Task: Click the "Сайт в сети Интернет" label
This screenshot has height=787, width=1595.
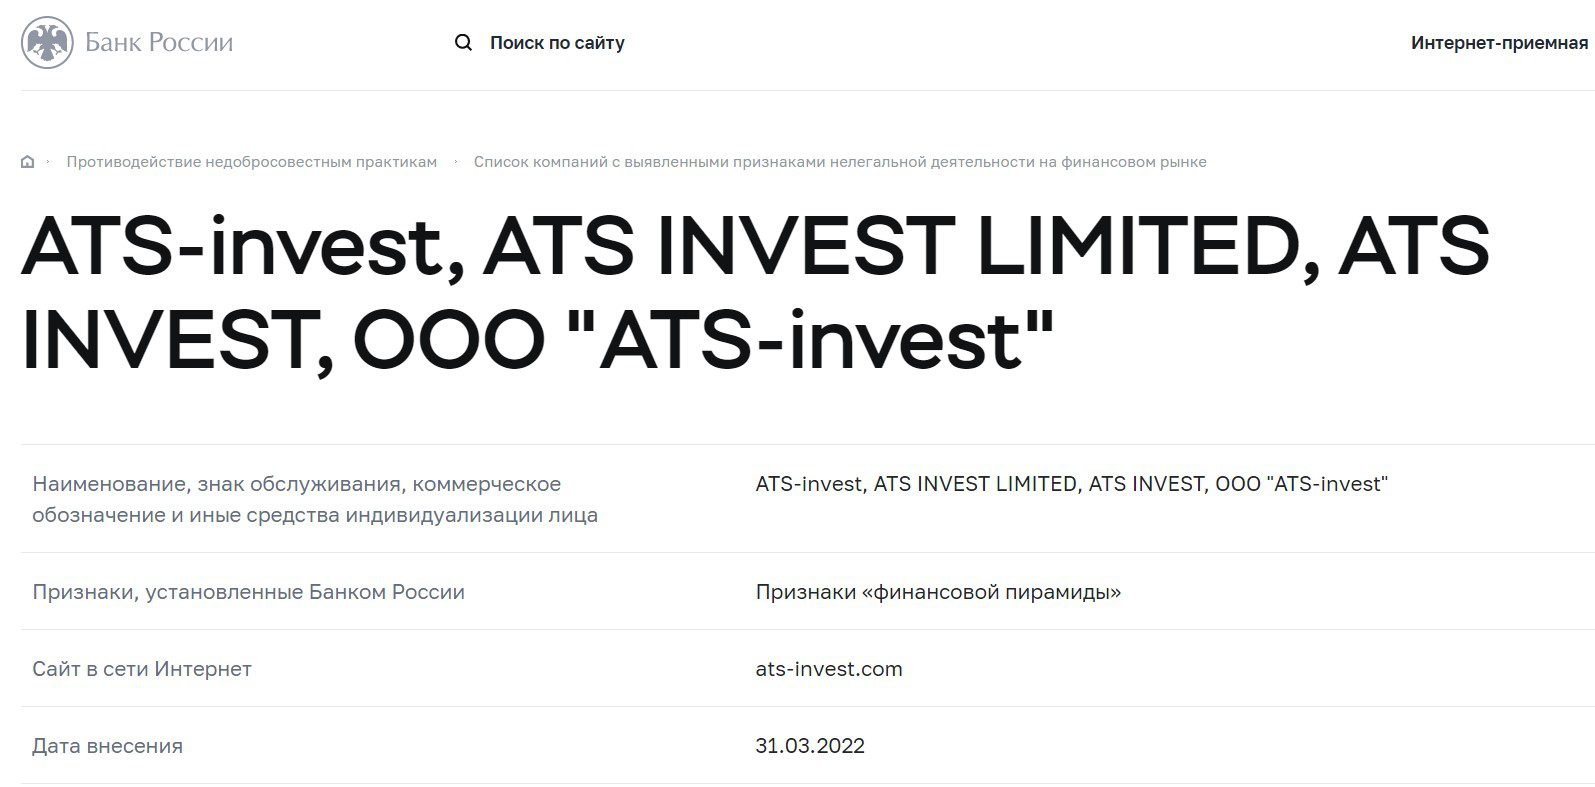Action: (142, 669)
